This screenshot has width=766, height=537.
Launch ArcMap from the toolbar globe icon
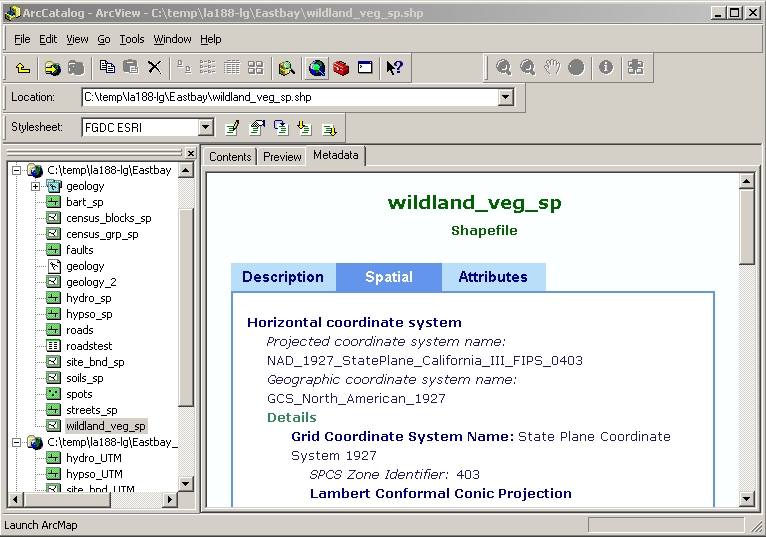317,68
